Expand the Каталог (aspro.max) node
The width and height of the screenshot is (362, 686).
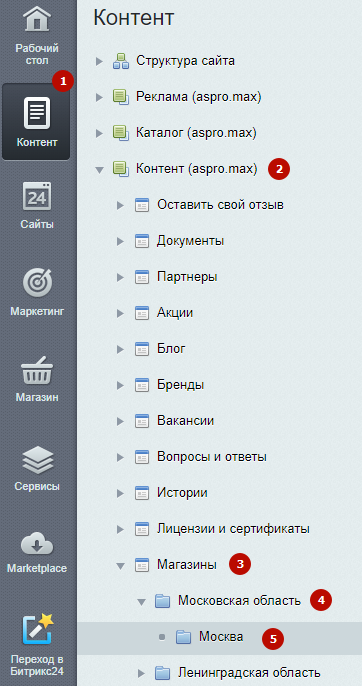point(99,133)
